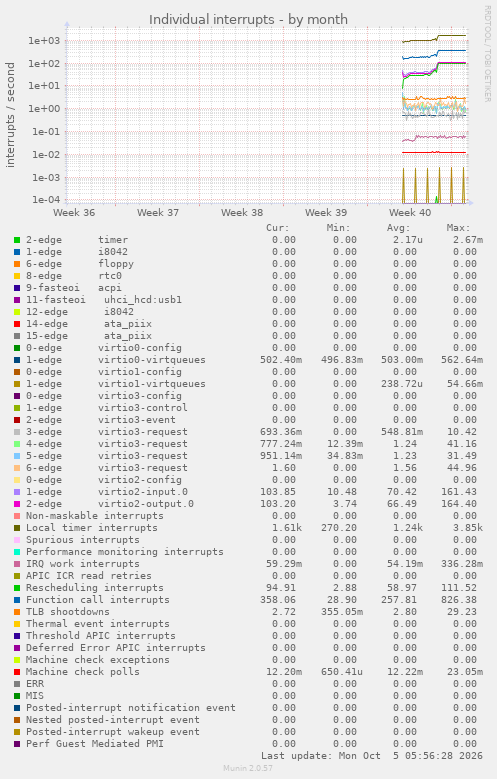Select the swatch beside virtio2-input.0
This screenshot has height=779, width=497.
17,492
